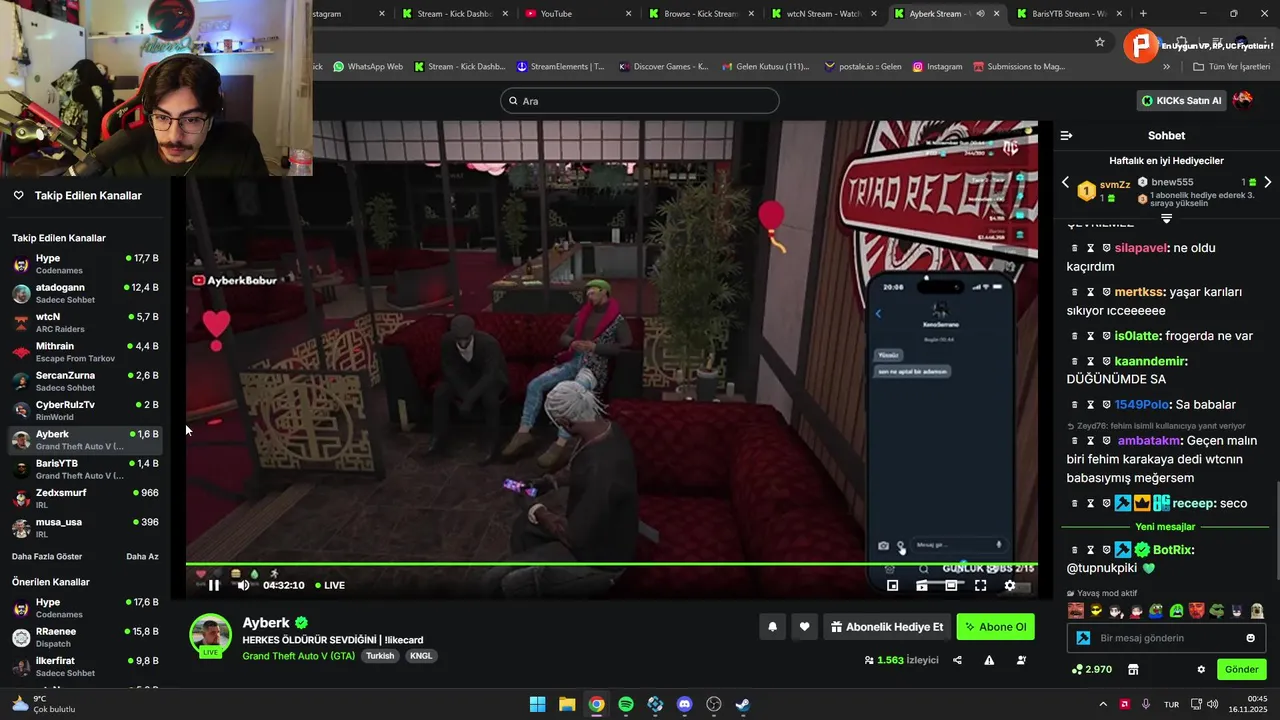
Task: Open Discord from taskbar
Action: [x=684, y=704]
